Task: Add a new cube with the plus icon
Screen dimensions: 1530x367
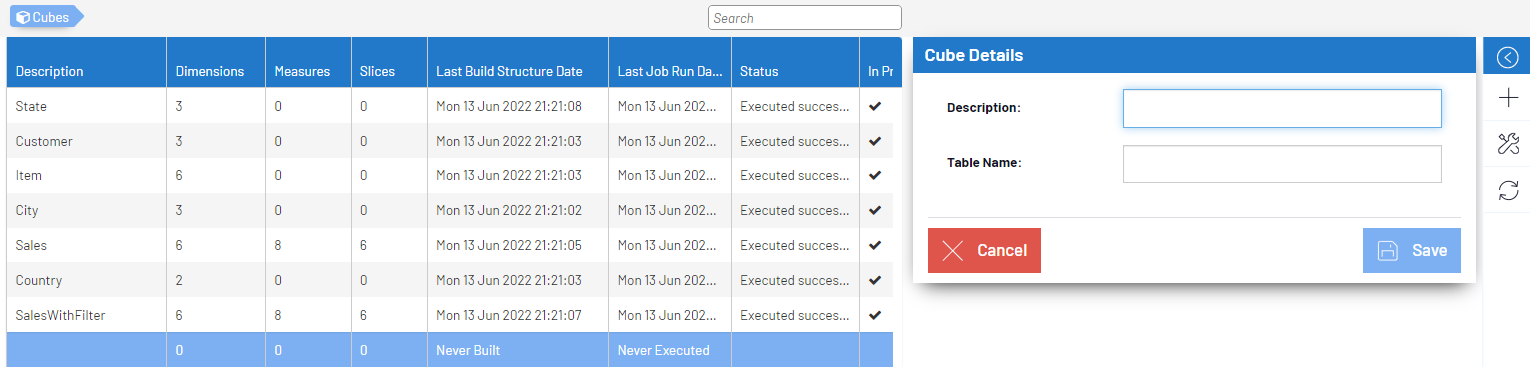Action: [1508, 98]
